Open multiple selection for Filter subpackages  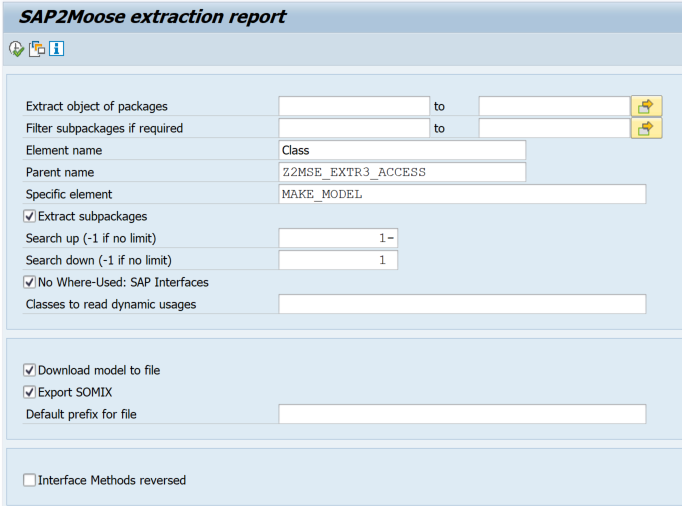tap(646, 128)
